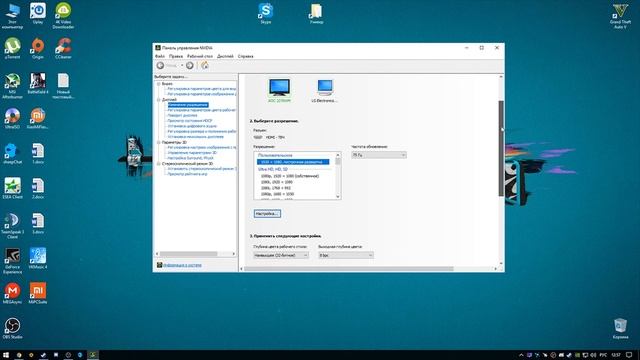This screenshot has width=640, height=360.
Task: Open the 1.docx file on desktop
Action: pos(38,153)
